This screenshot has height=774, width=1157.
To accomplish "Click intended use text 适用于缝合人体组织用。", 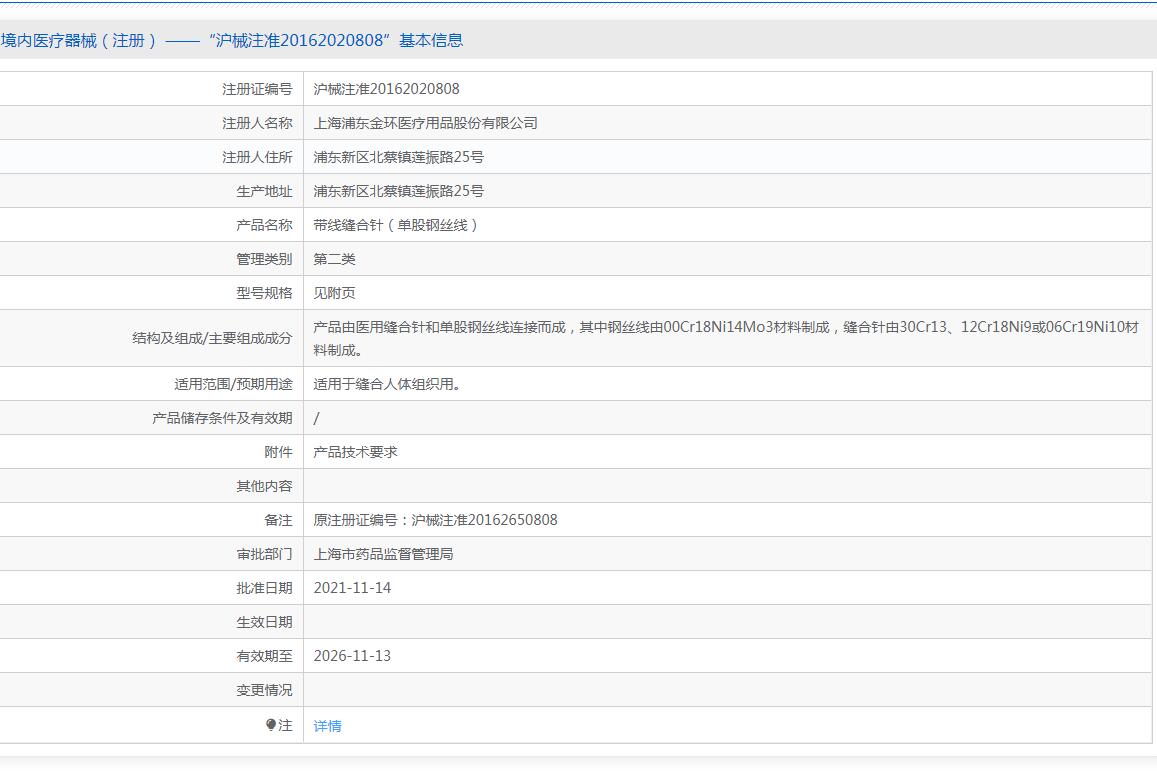I will tap(387, 384).
